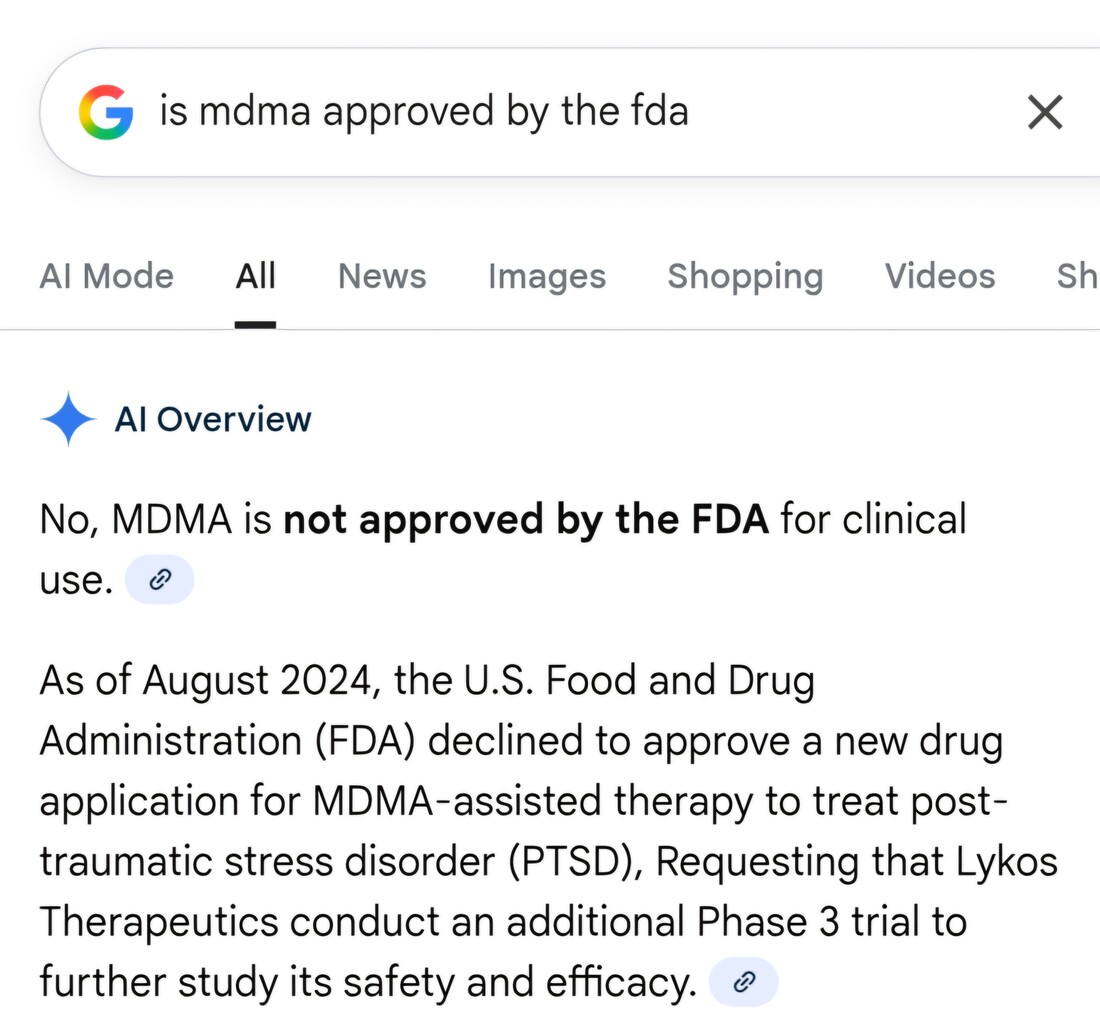Click the "Lykos" name in the overview

pos(1008,861)
